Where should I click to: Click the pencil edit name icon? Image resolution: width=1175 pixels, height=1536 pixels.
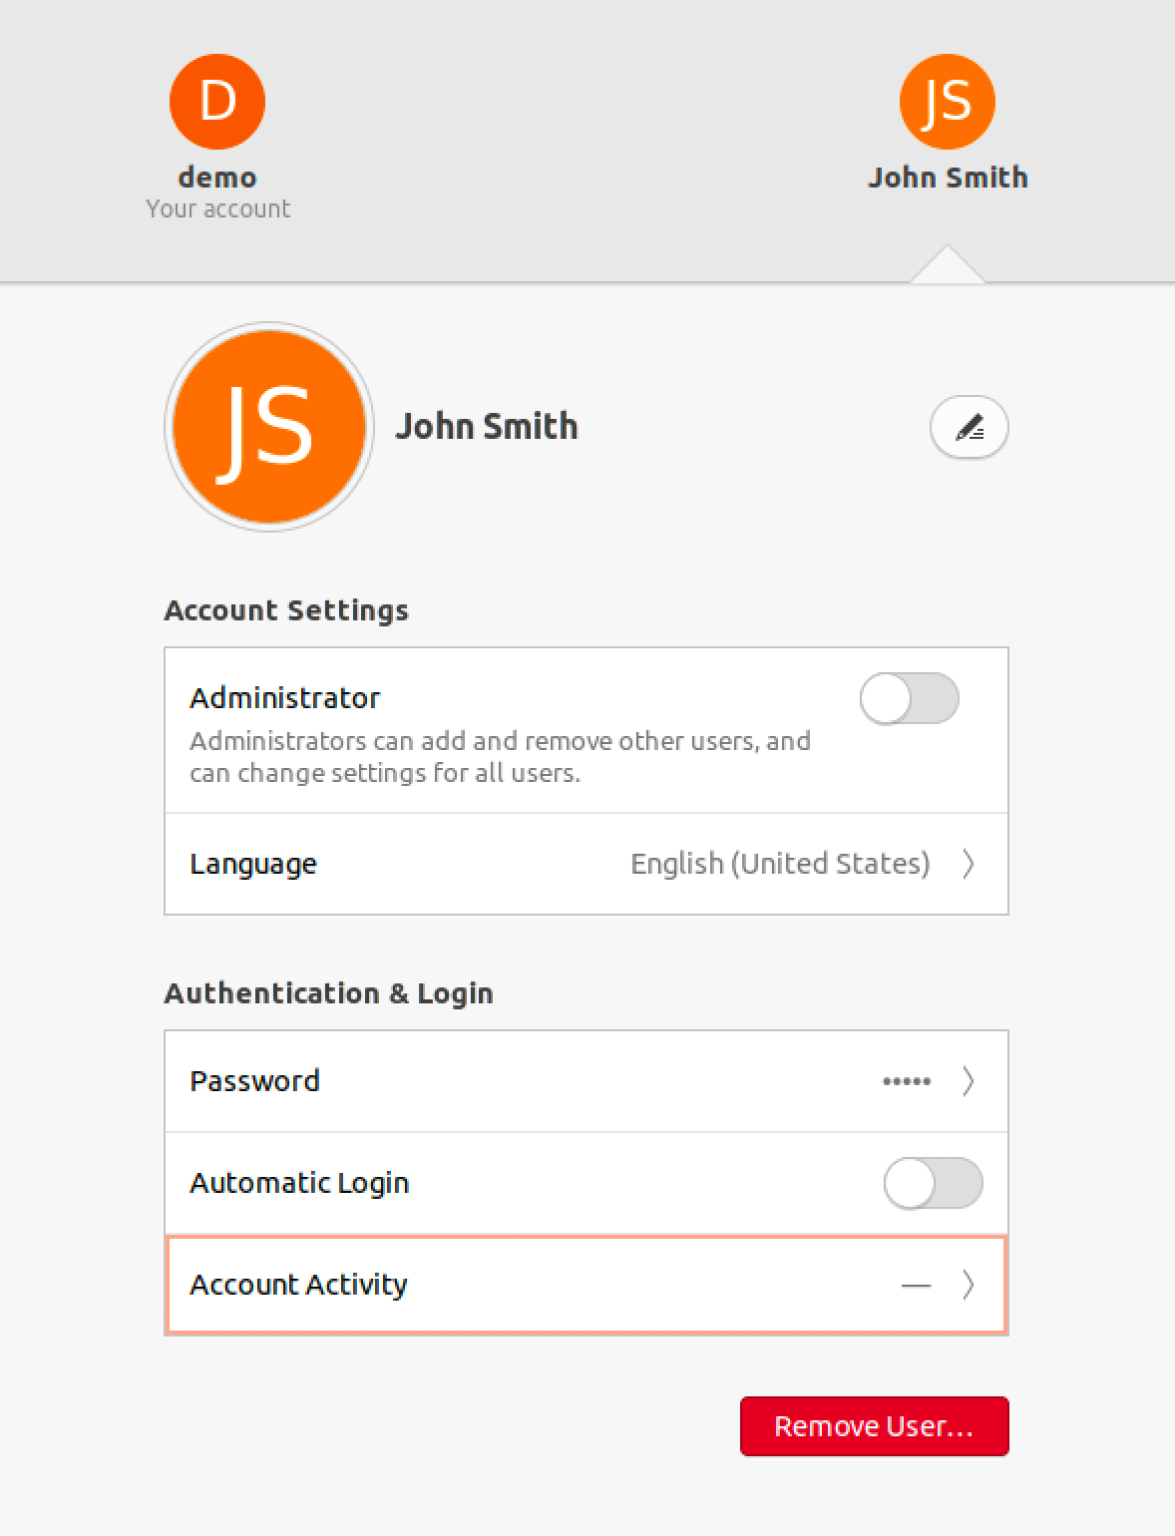coord(969,428)
